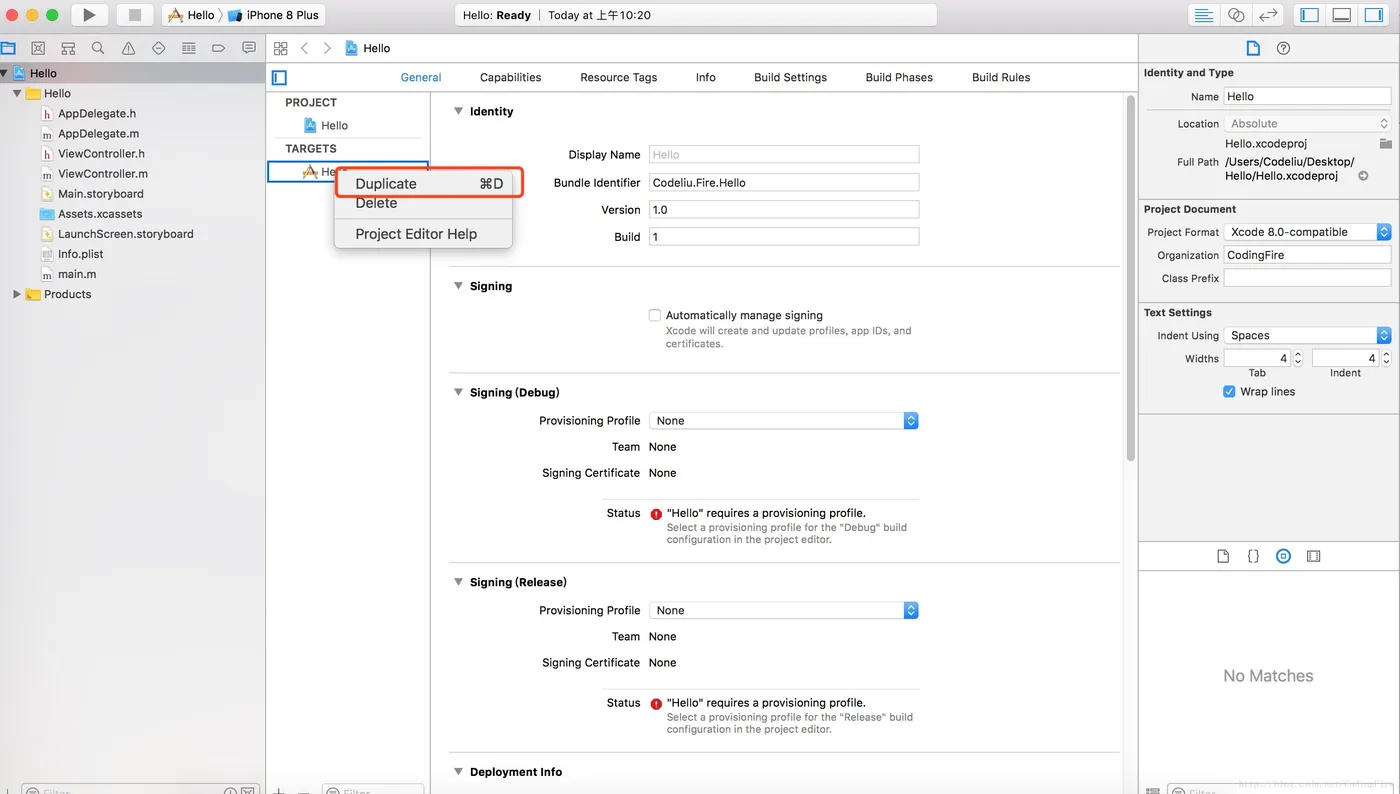Uncheck the Wrap lines checkbox
This screenshot has width=1400, height=794.
[1229, 392]
